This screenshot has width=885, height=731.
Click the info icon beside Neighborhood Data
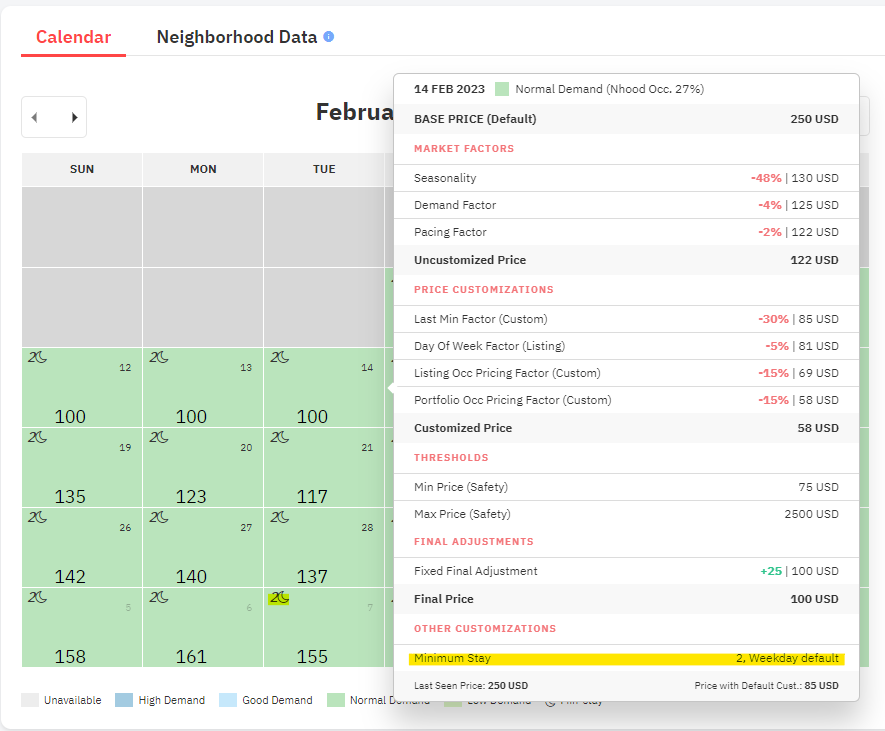pos(329,37)
